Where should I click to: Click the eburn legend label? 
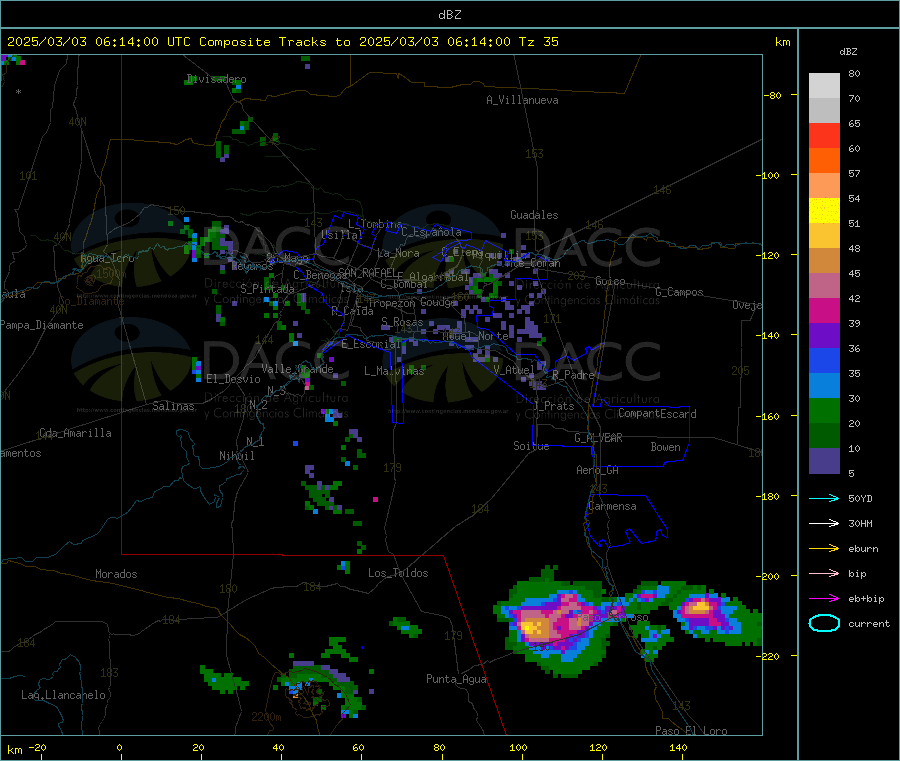point(863,549)
